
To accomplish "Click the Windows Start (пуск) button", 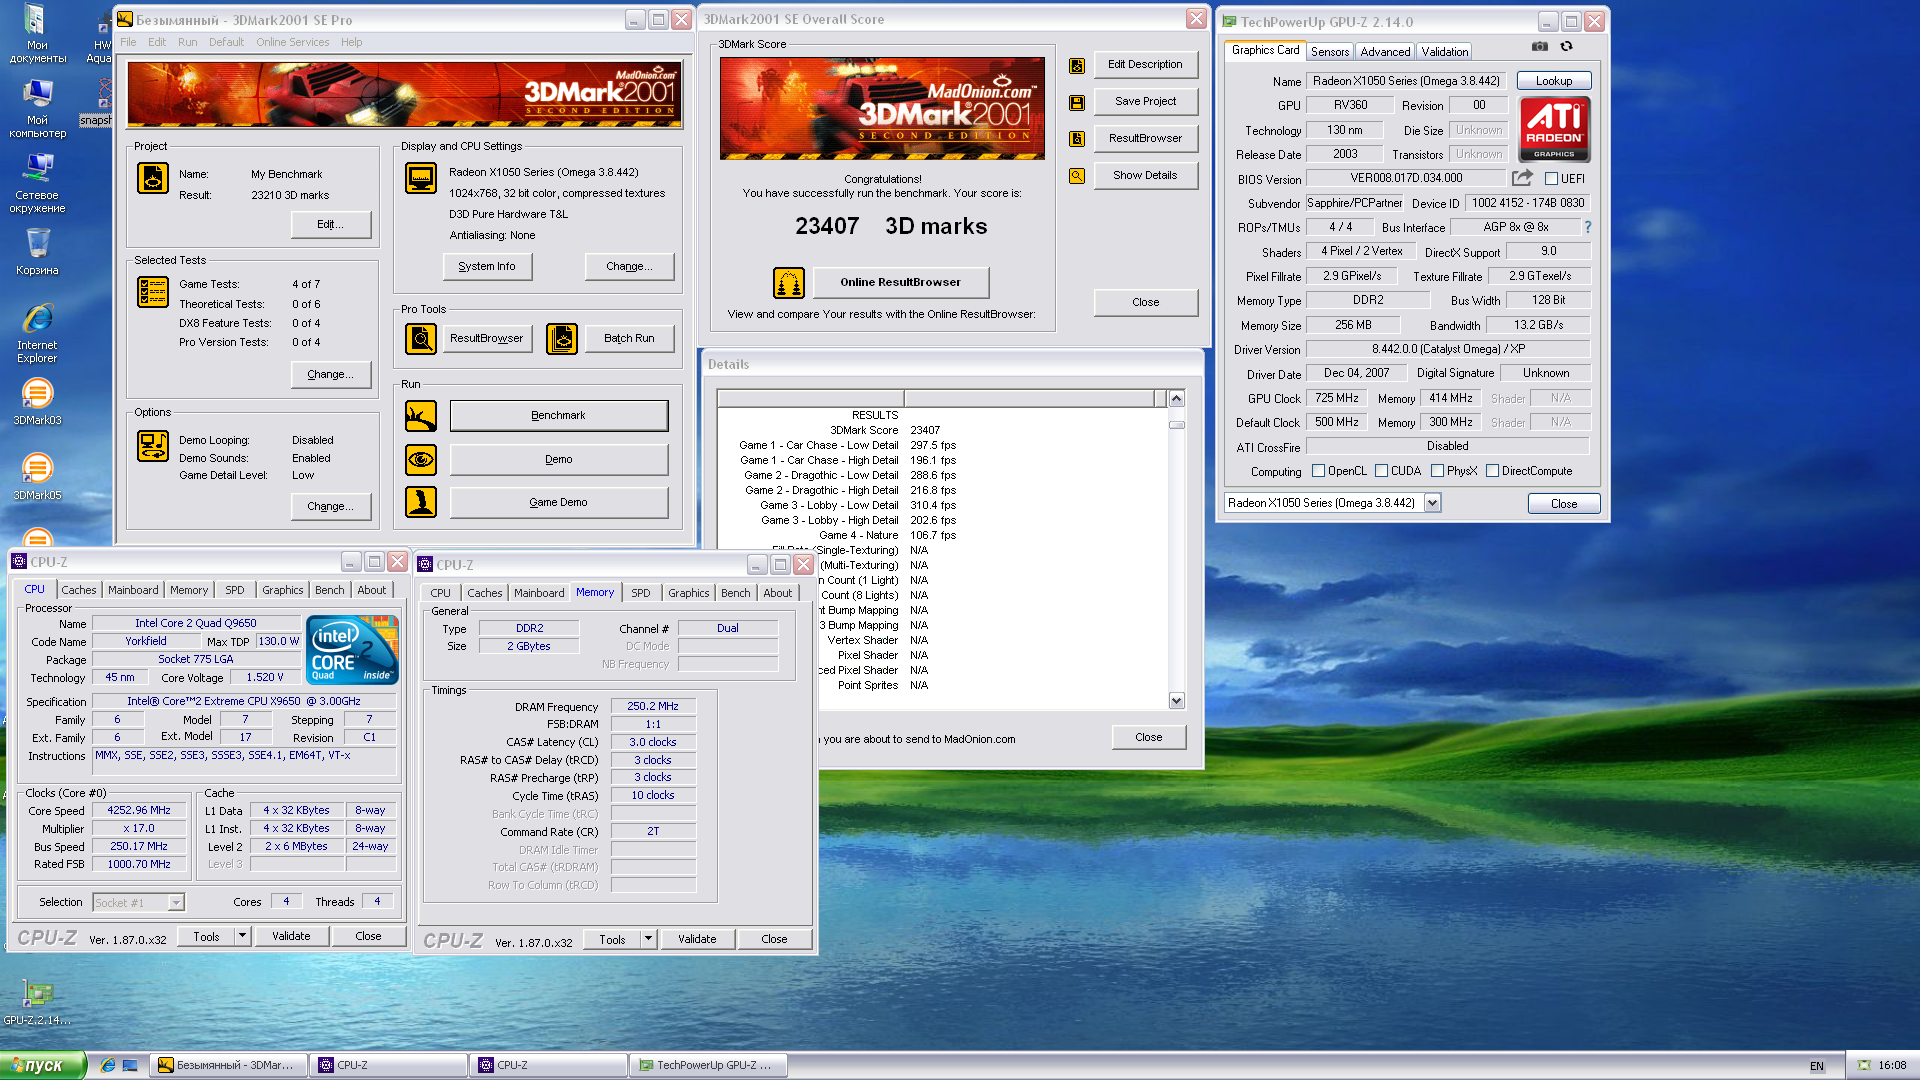I will click(43, 1066).
